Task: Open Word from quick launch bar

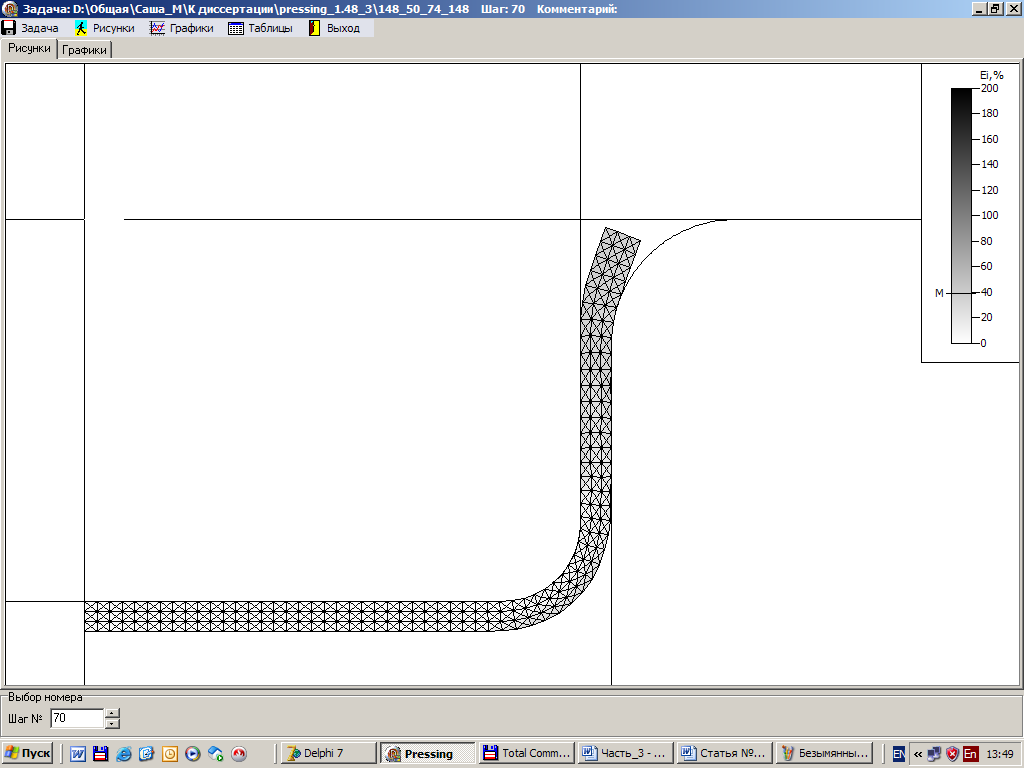Action: tap(78, 754)
